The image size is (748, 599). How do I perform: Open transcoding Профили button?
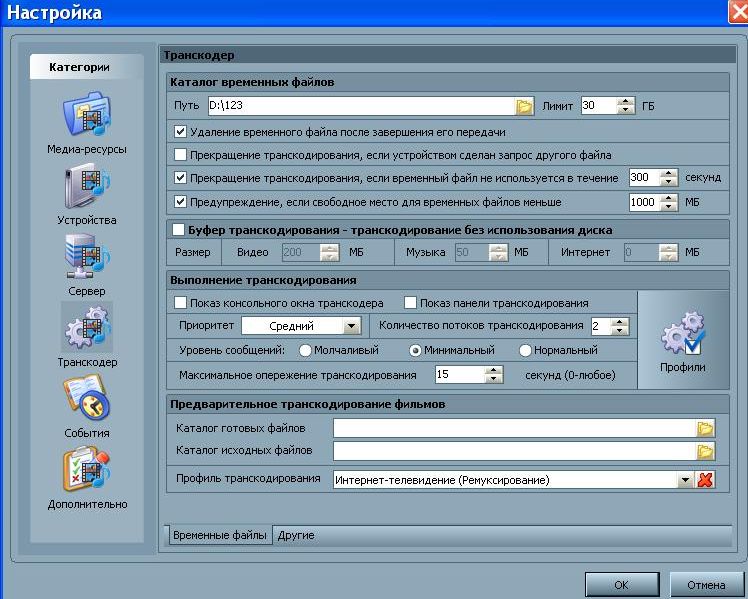682,338
